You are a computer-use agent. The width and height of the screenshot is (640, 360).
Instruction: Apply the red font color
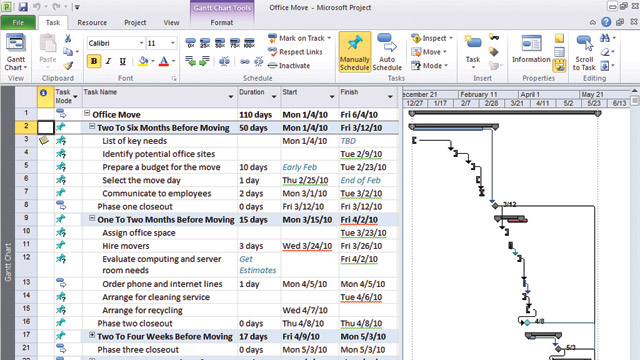164,61
